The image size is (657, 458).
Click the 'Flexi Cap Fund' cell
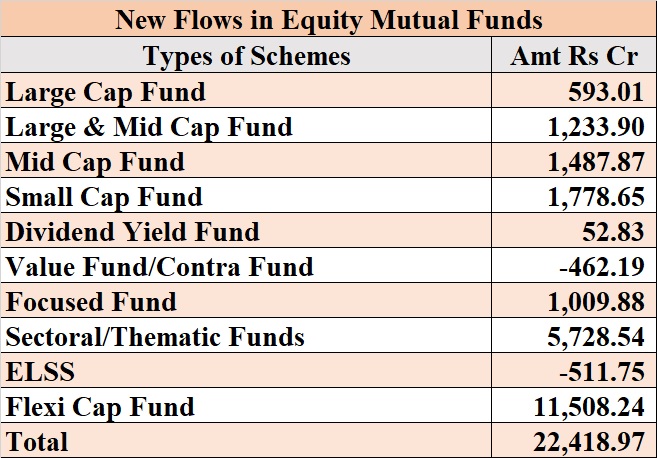pos(100,407)
